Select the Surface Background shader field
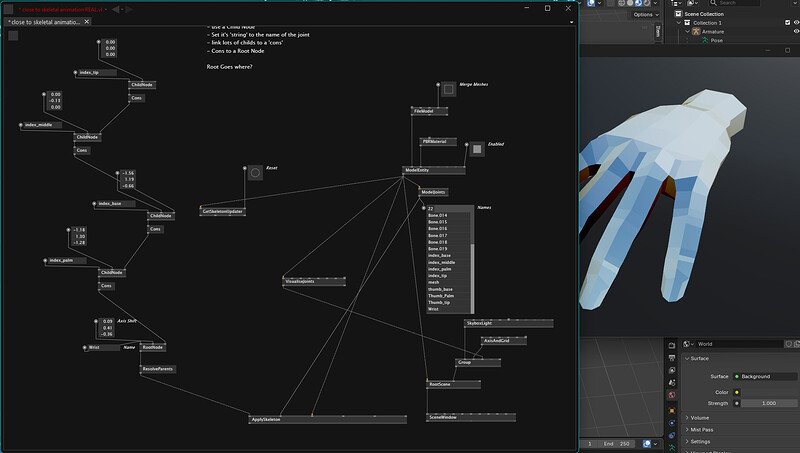 (765, 376)
